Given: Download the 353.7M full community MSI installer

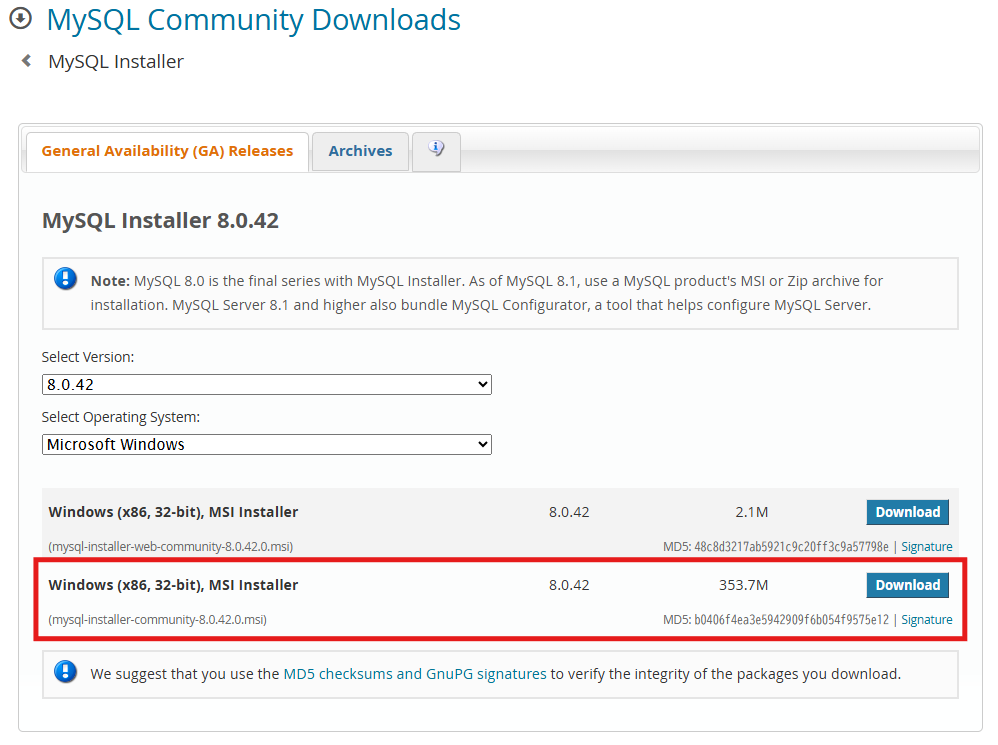Looking at the screenshot, I should [x=907, y=585].
